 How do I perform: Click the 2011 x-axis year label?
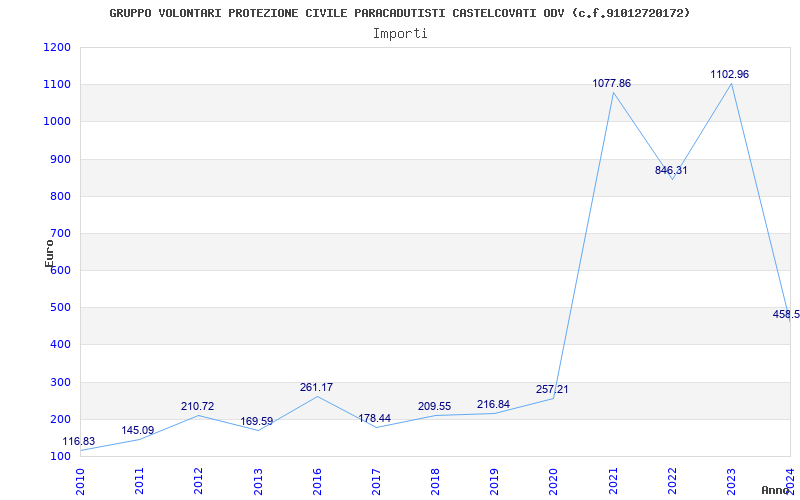click(x=139, y=481)
